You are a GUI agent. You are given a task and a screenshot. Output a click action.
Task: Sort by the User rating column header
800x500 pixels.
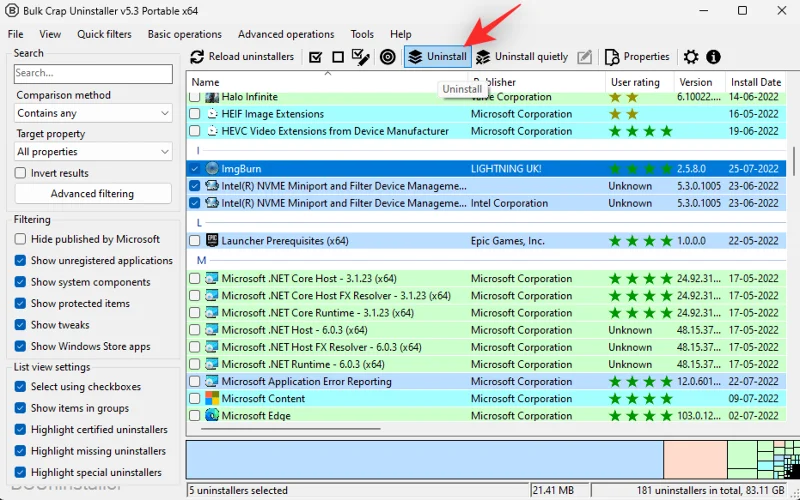639,82
